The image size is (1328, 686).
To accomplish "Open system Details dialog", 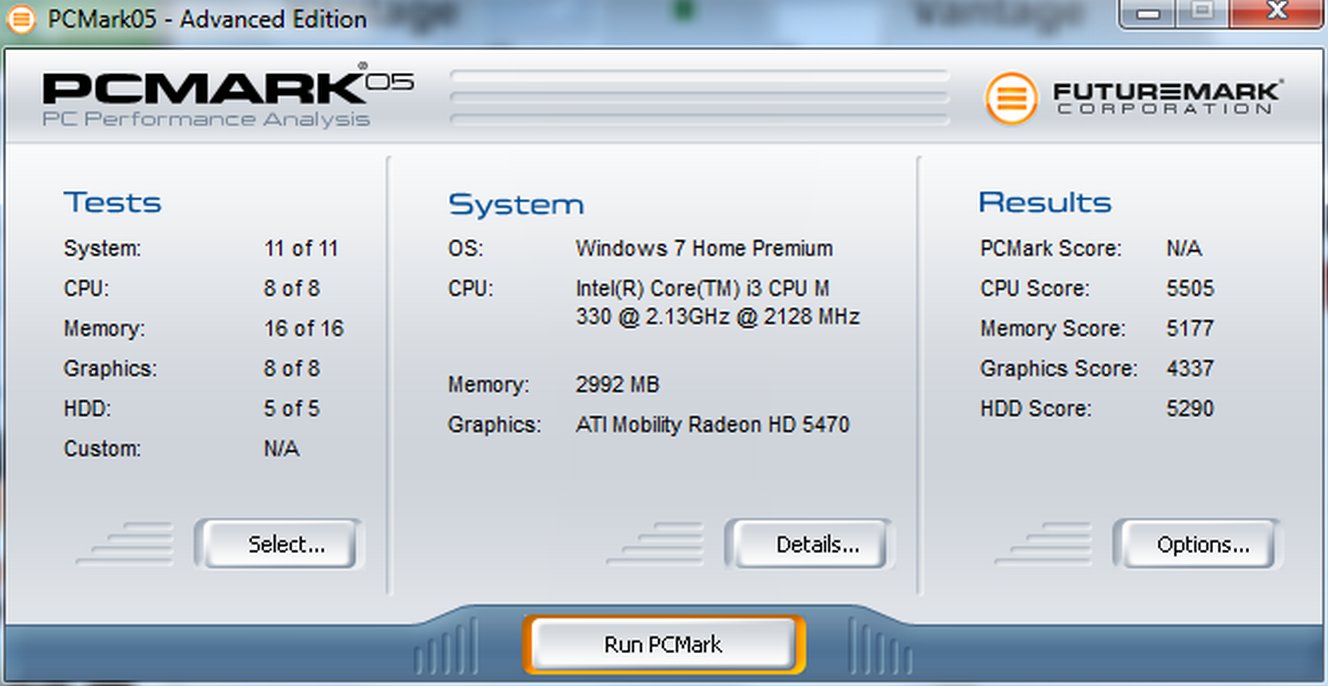I will pyautogui.click(x=810, y=545).
